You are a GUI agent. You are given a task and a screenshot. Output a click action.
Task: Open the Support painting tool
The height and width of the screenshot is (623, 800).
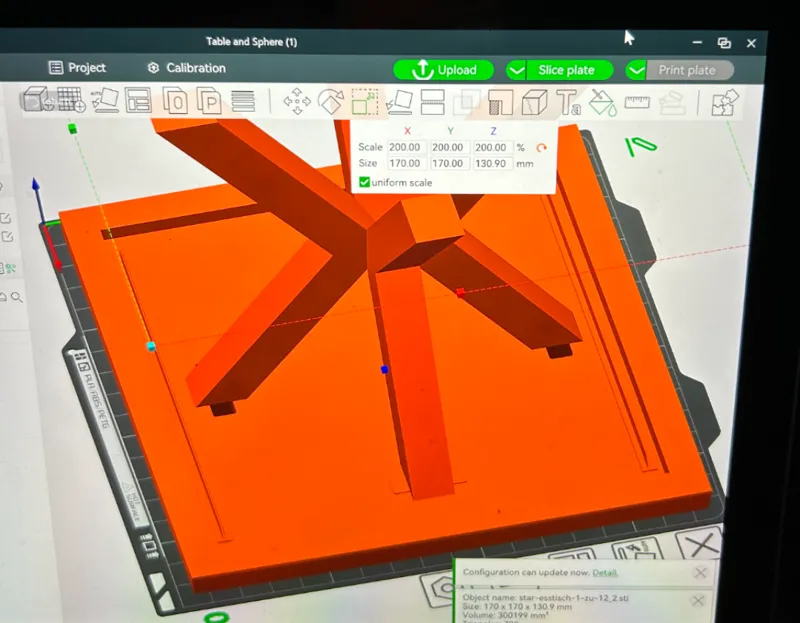point(500,103)
